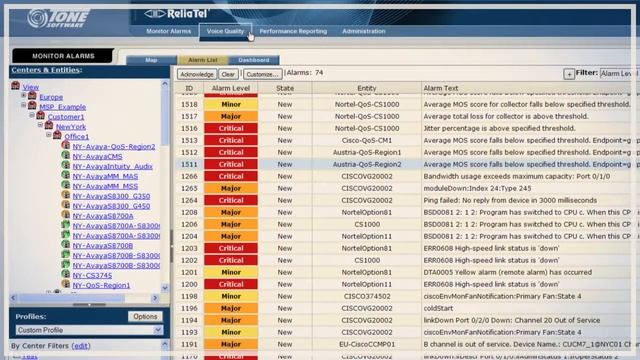Click the edit link for Center Filters
640x360 pixels.
tap(81, 346)
